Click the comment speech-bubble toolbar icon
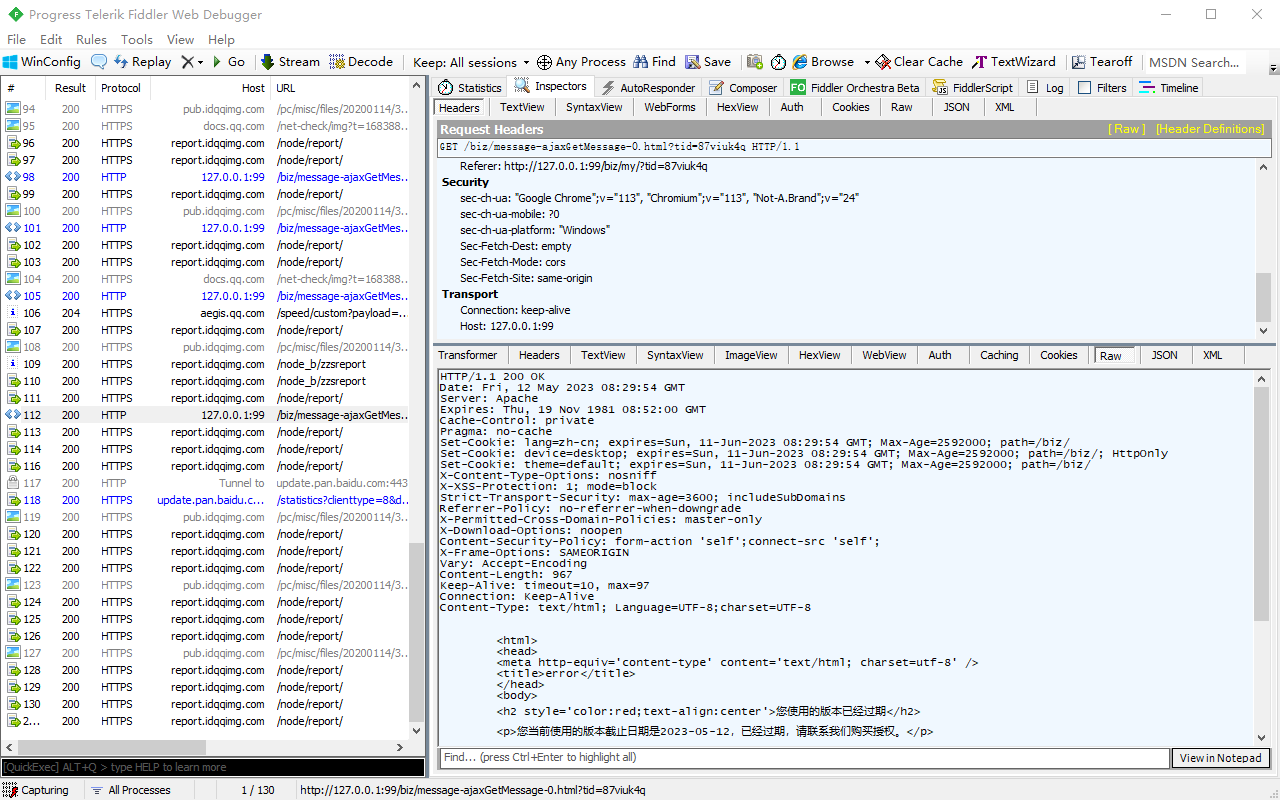Image resolution: width=1280 pixels, height=800 pixels. click(x=99, y=62)
